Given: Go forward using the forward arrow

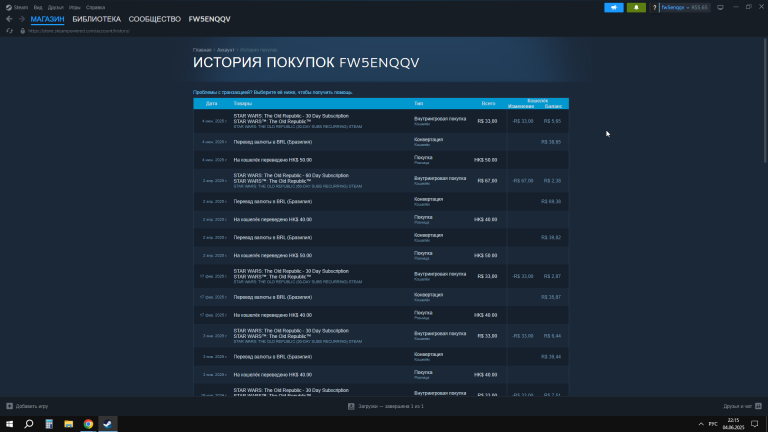Looking at the screenshot, I should click(22, 19).
